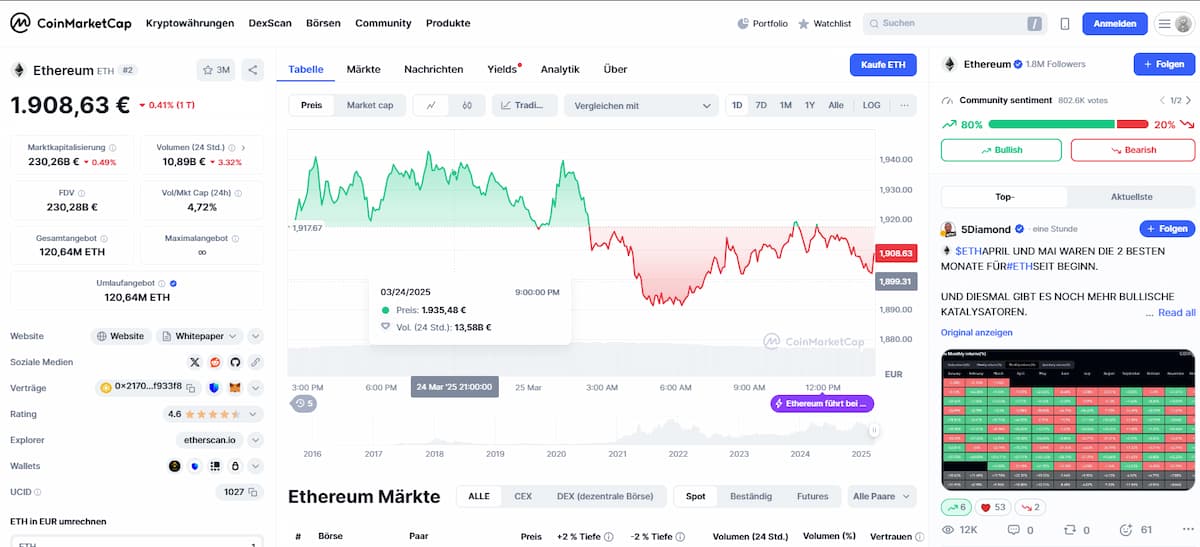This screenshot has width=1200, height=547.
Task: Expand the Explorer row chevron
Action: (255, 440)
